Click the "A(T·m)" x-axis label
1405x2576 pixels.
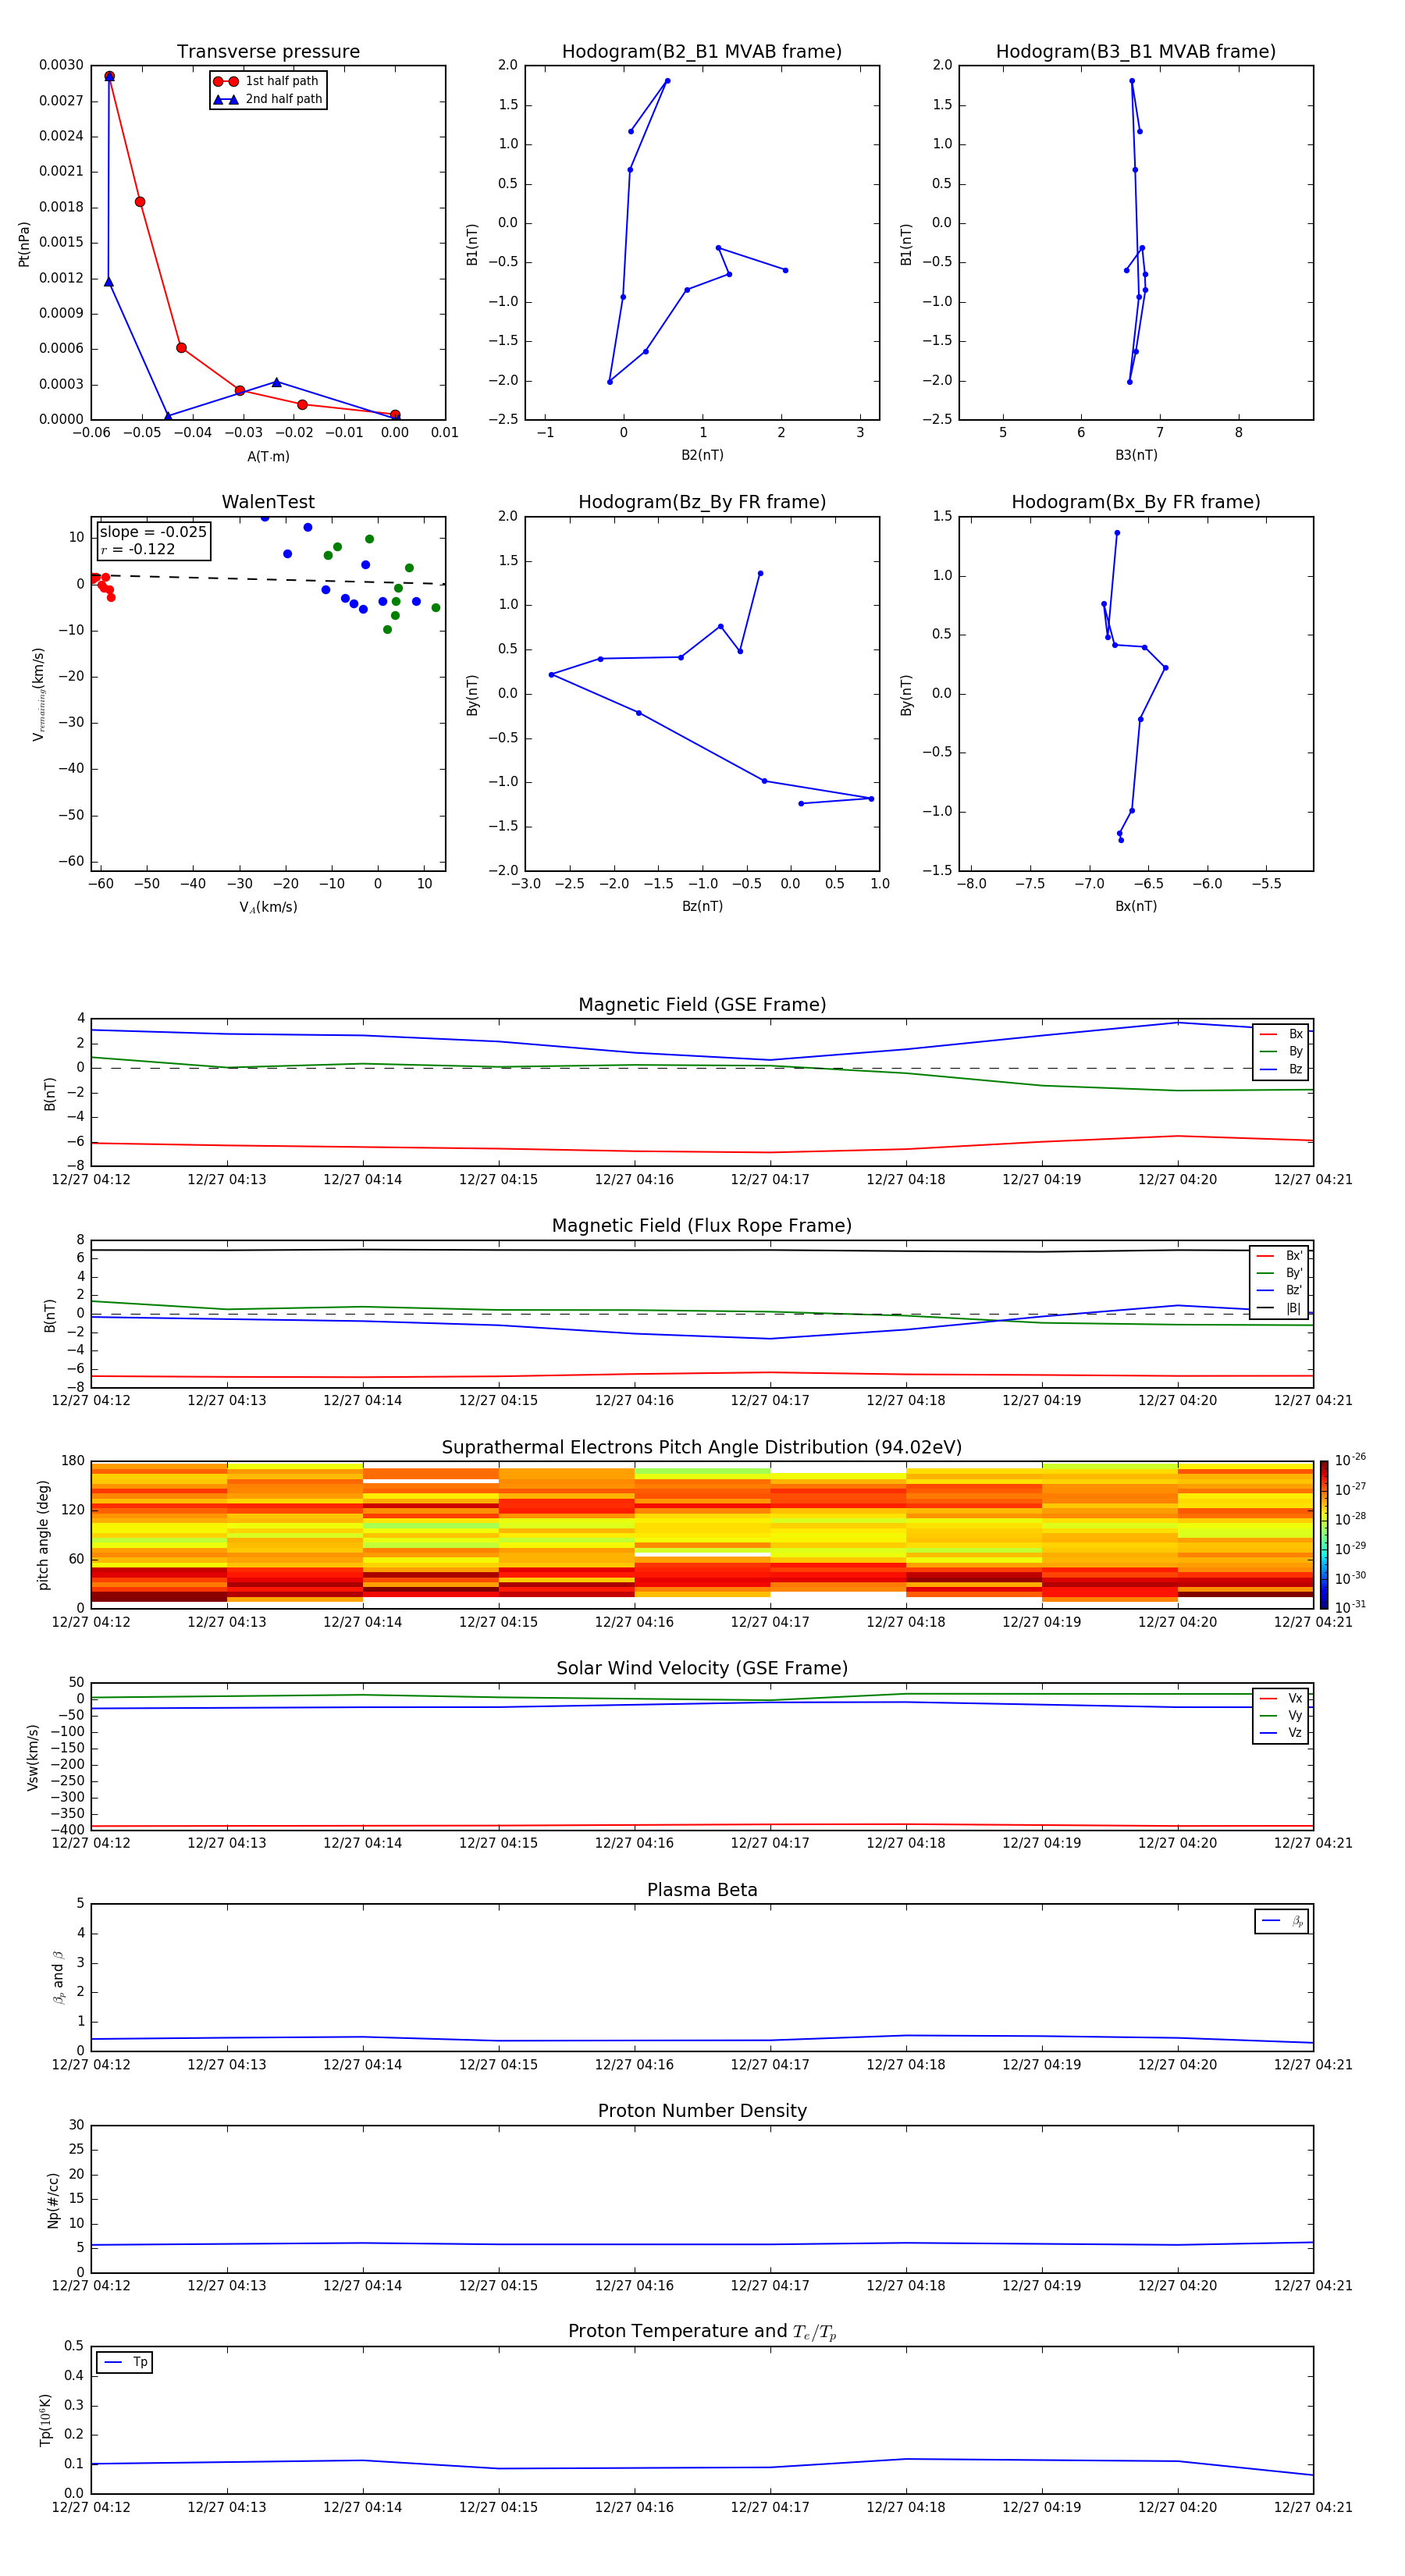coord(268,457)
